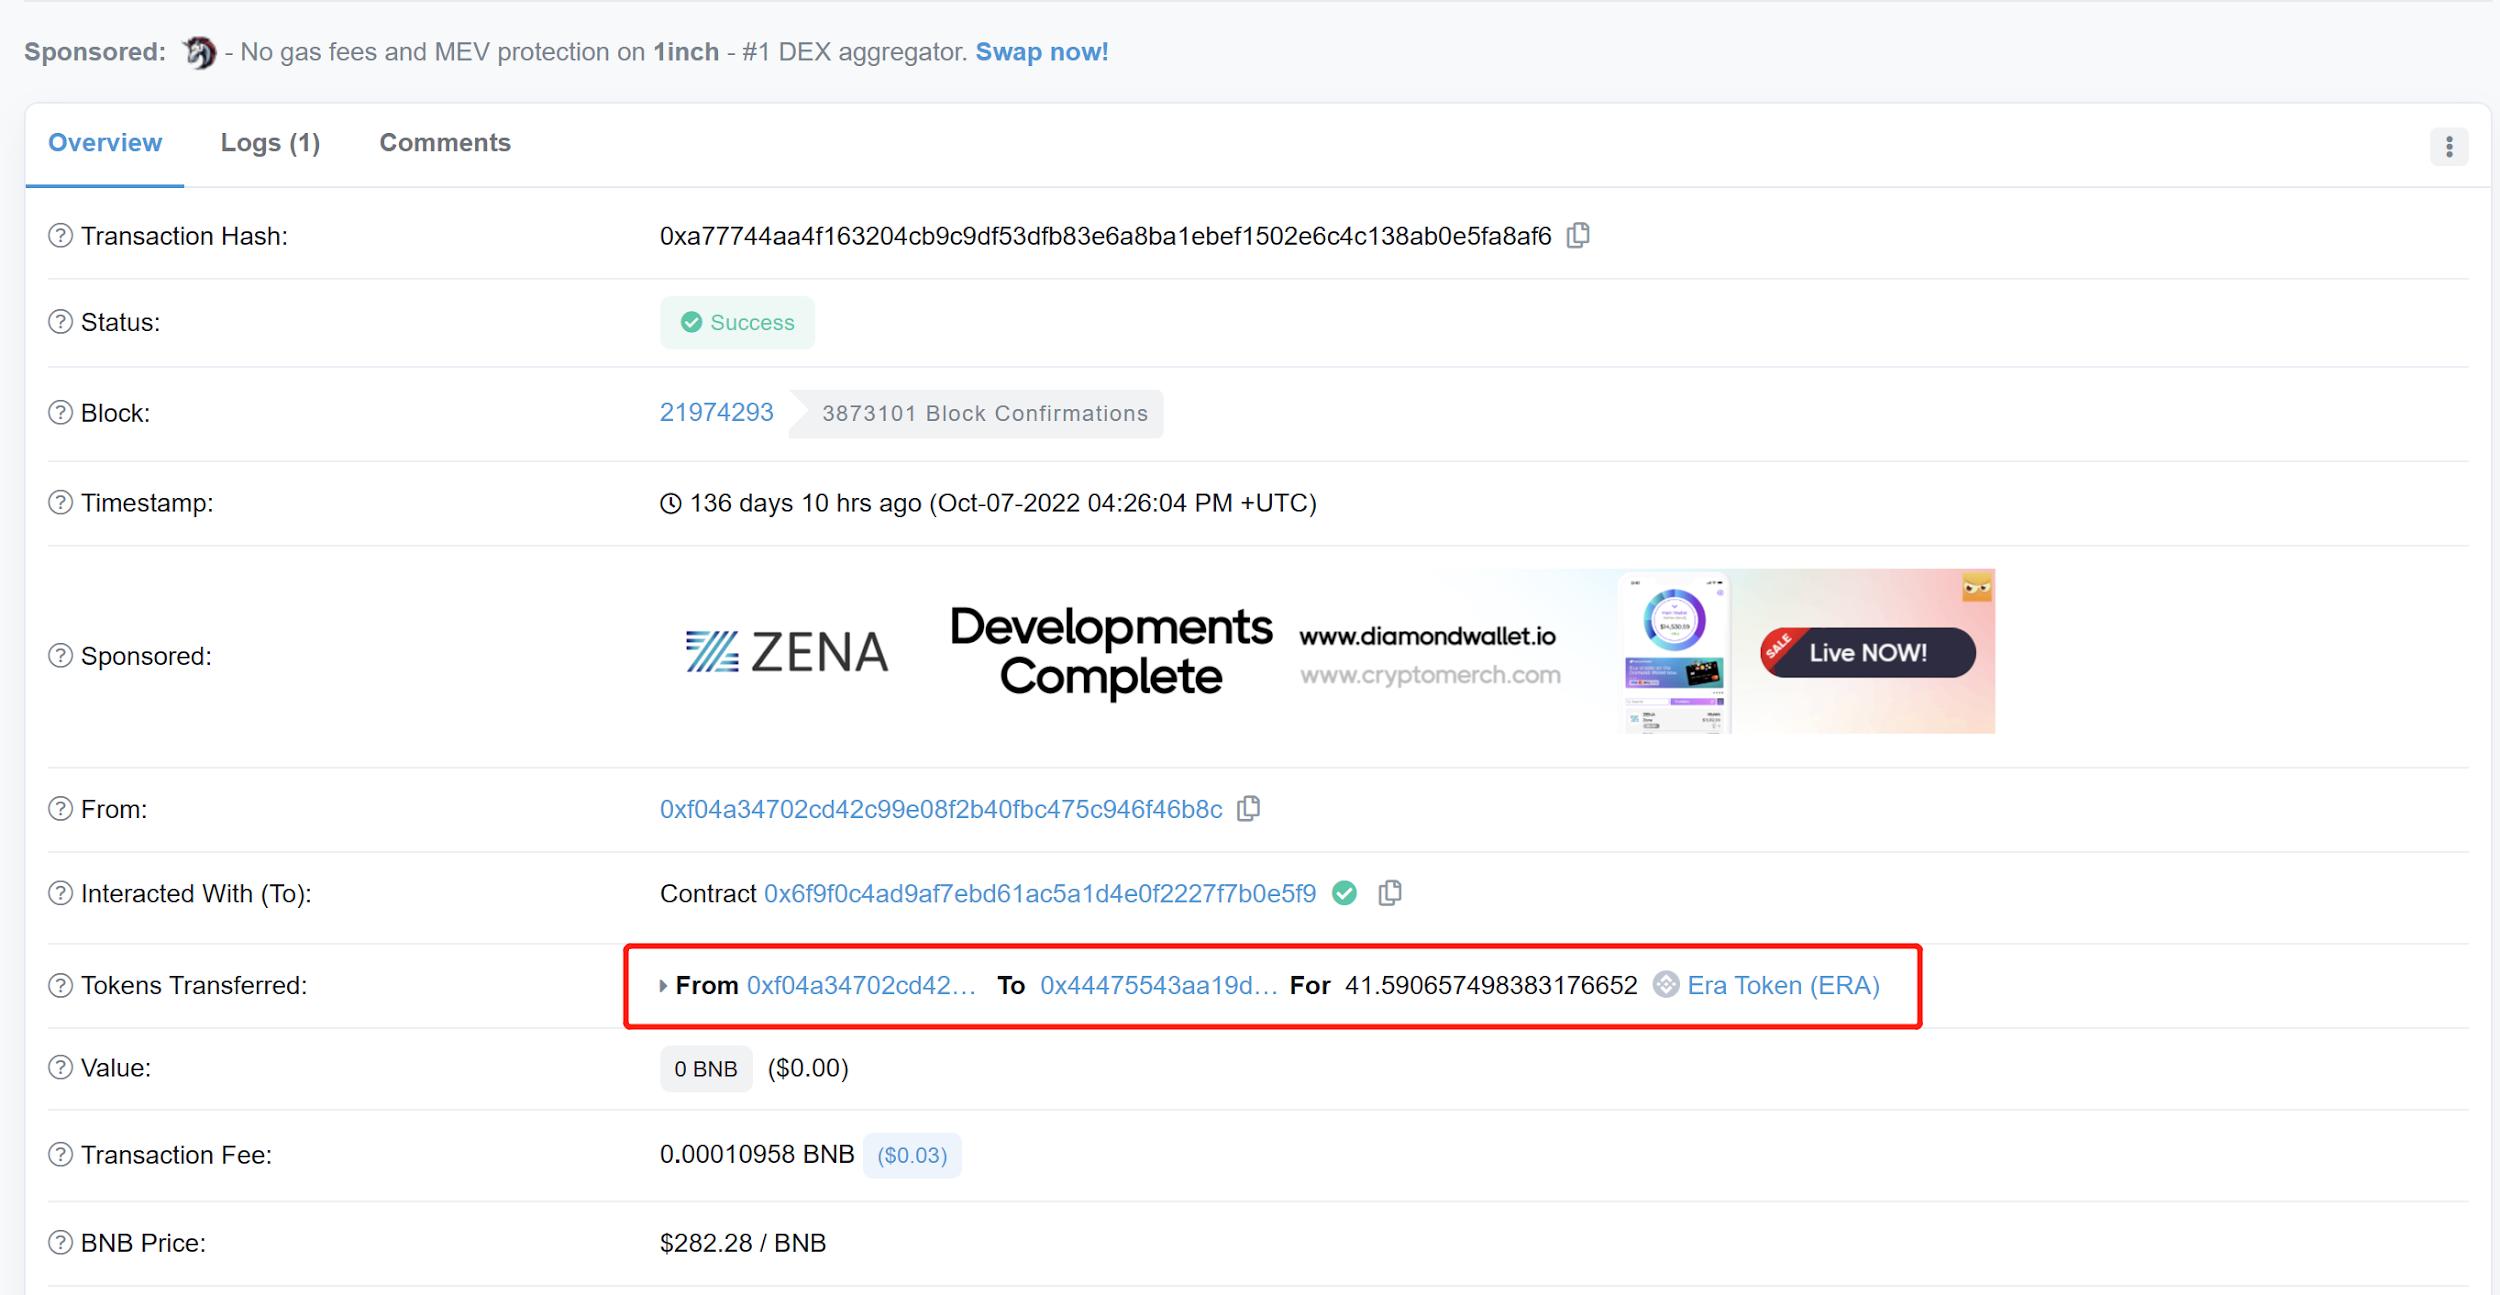Click the To address 0x44475543aa19d...
Screen dimensions: 2500x1295
pos(1156,984)
